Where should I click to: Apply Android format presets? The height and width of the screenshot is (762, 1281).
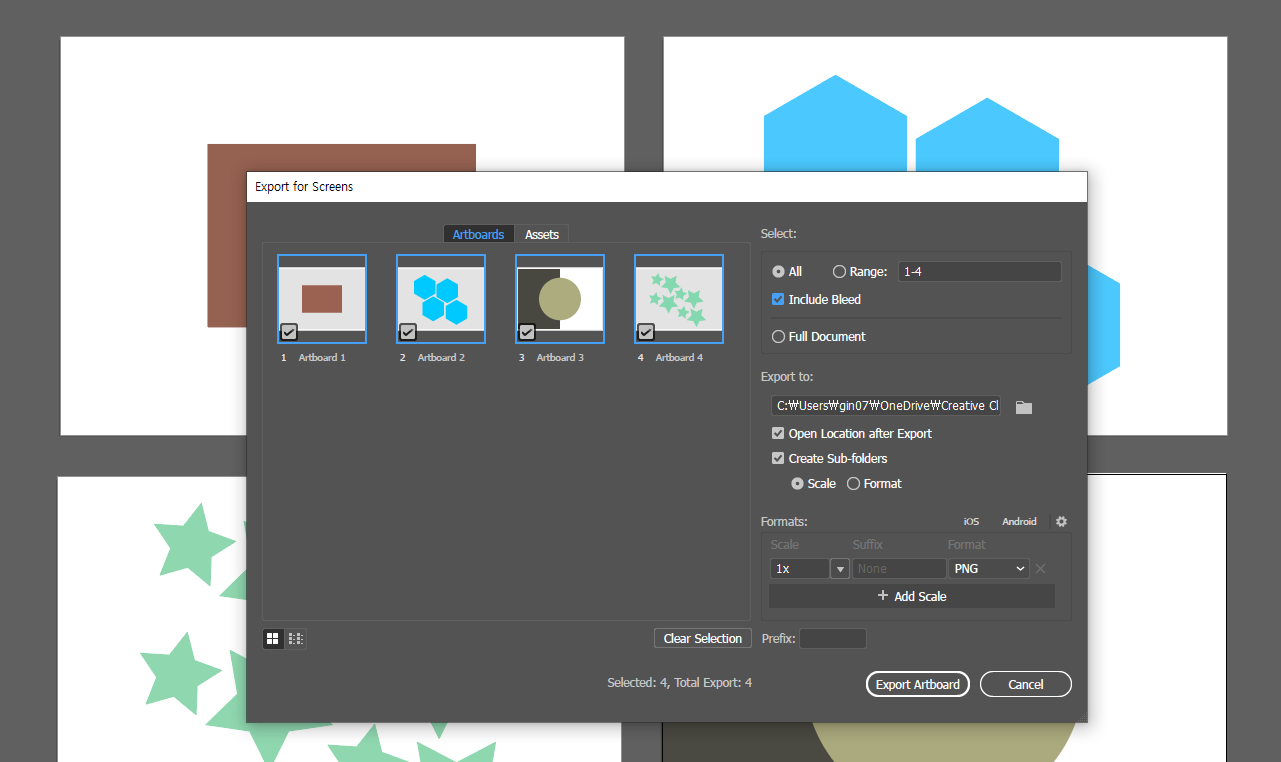pyautogui.click(x=1019, y=522)
